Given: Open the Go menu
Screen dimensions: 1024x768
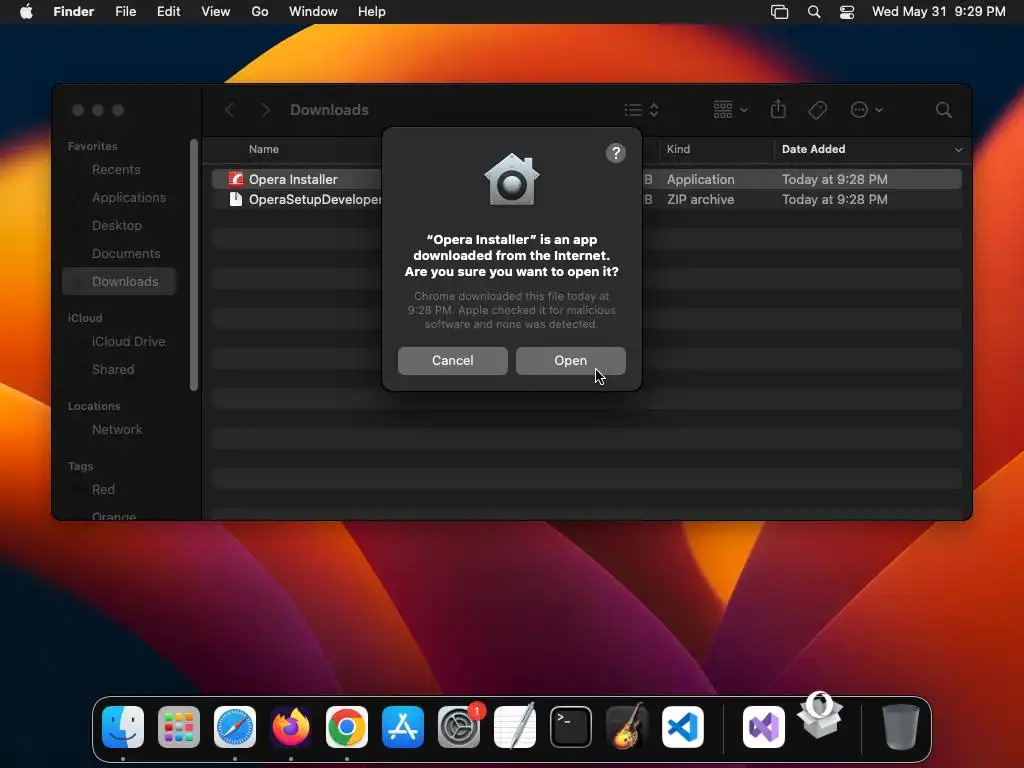Looking at the screenshot, I should [260, 12].
